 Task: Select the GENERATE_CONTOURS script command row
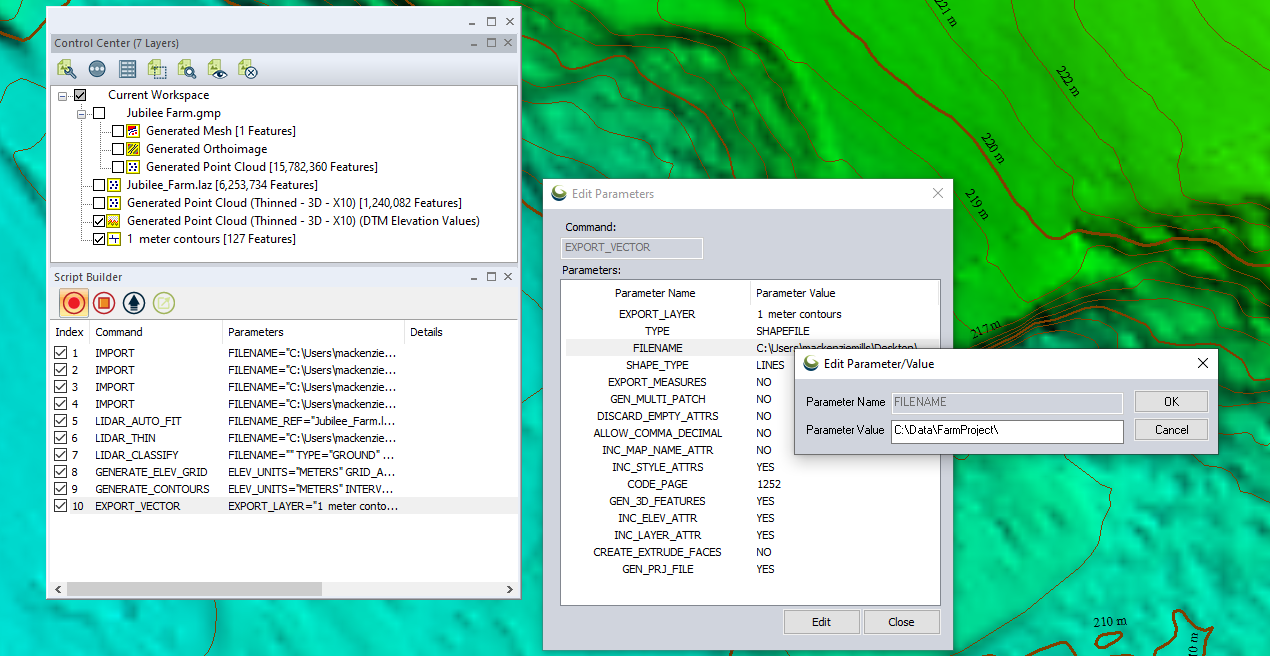coord(152,489)
